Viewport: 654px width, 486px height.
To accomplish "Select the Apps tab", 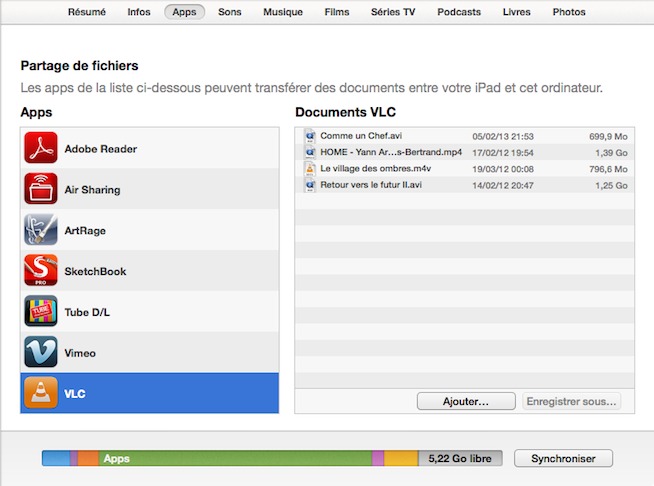I will click(184, 12).
